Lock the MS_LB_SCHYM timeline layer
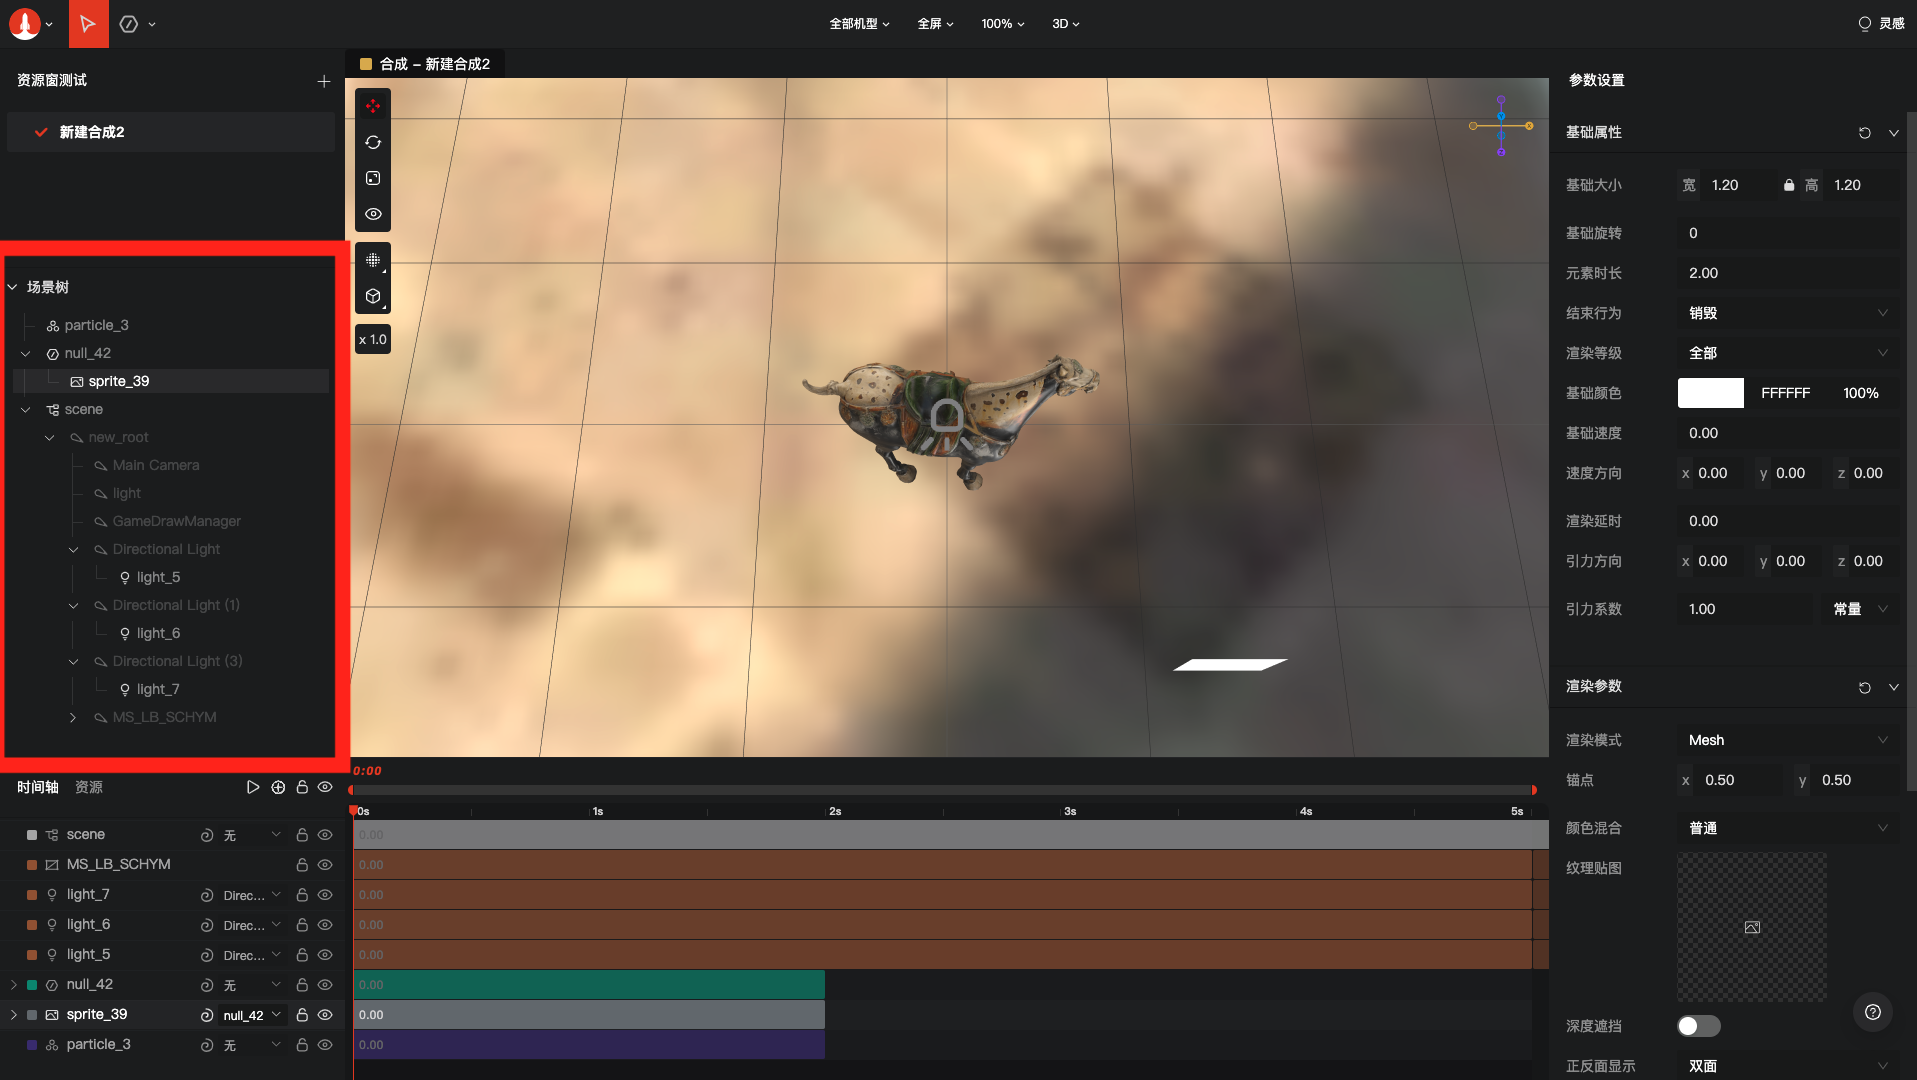This screenshot has width=1917, height=1080. 302,865
